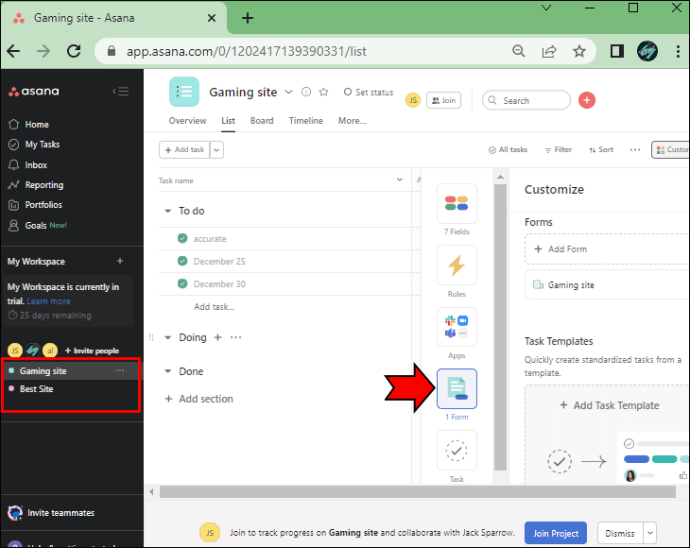690x548 pixels.
Task: Open Best Site project in sidebar
Action: (x=37, y=389)
